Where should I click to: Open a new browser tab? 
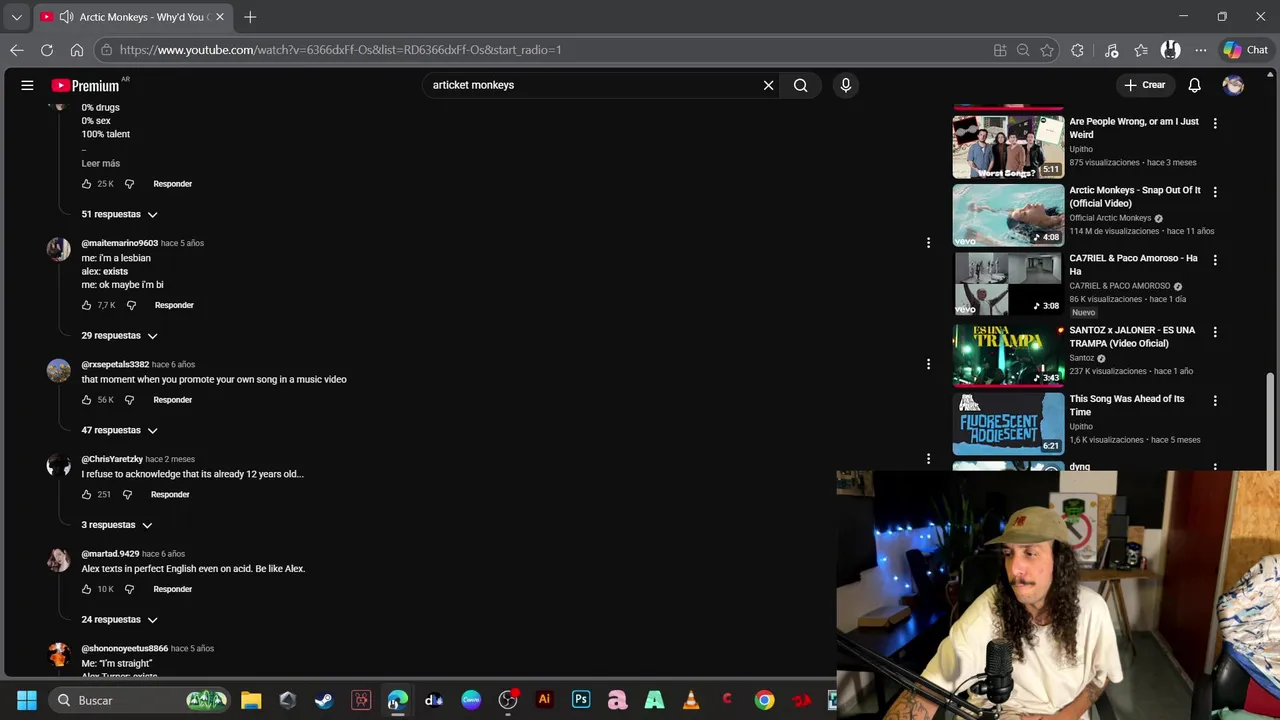point(250,17)
